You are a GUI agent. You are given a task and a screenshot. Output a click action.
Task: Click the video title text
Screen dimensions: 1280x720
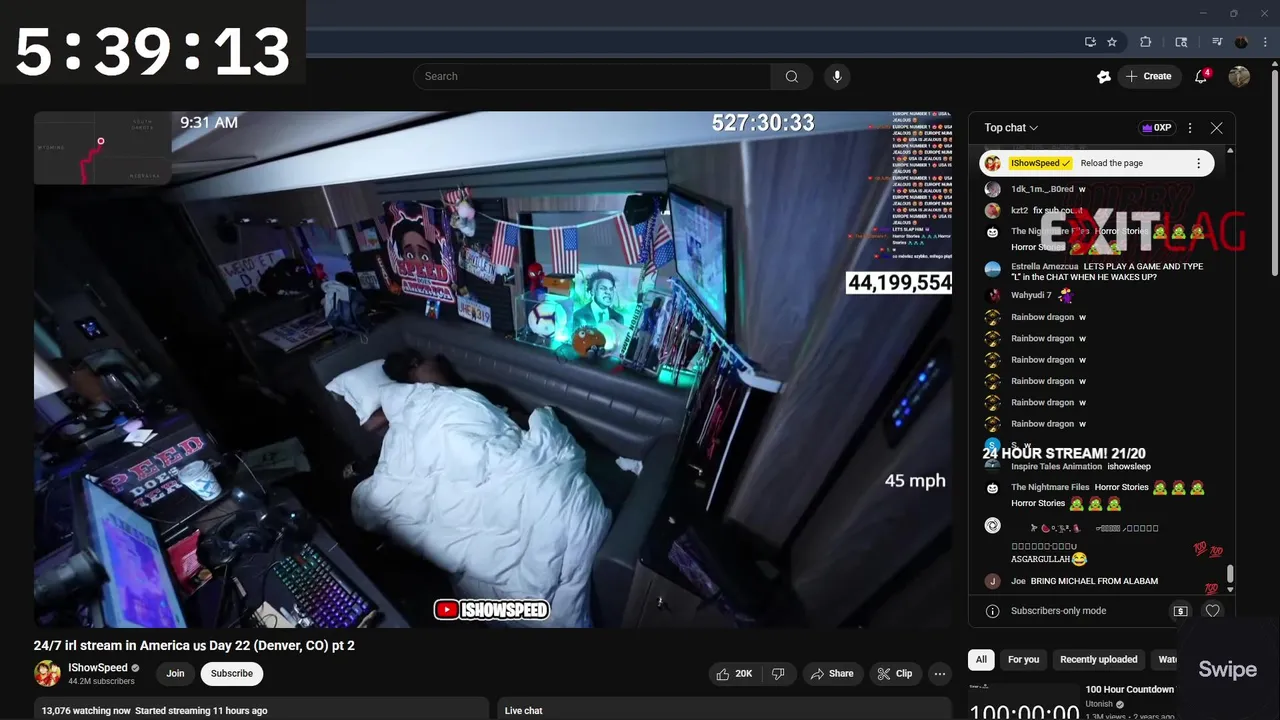click(194, 646)
